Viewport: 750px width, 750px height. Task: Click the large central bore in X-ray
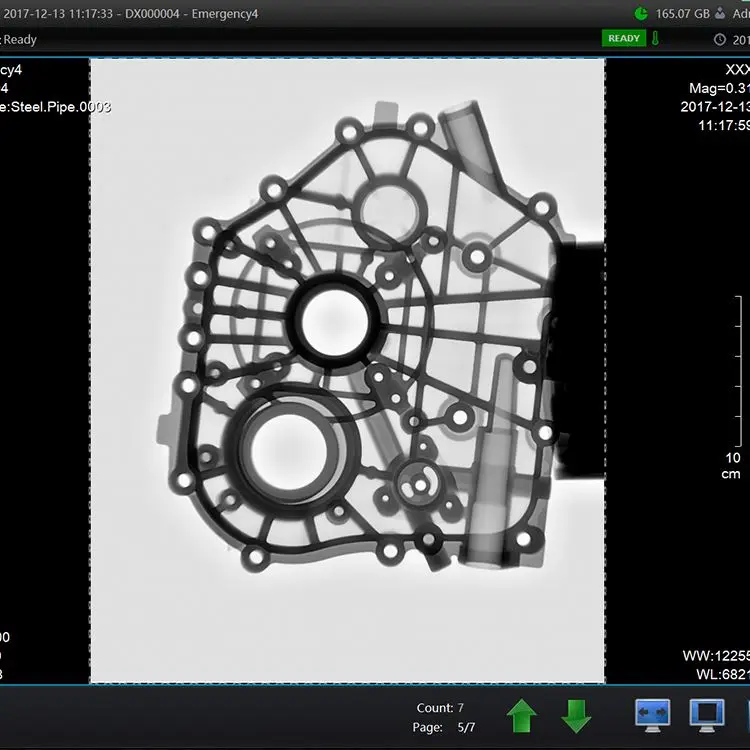pos(334,320)
